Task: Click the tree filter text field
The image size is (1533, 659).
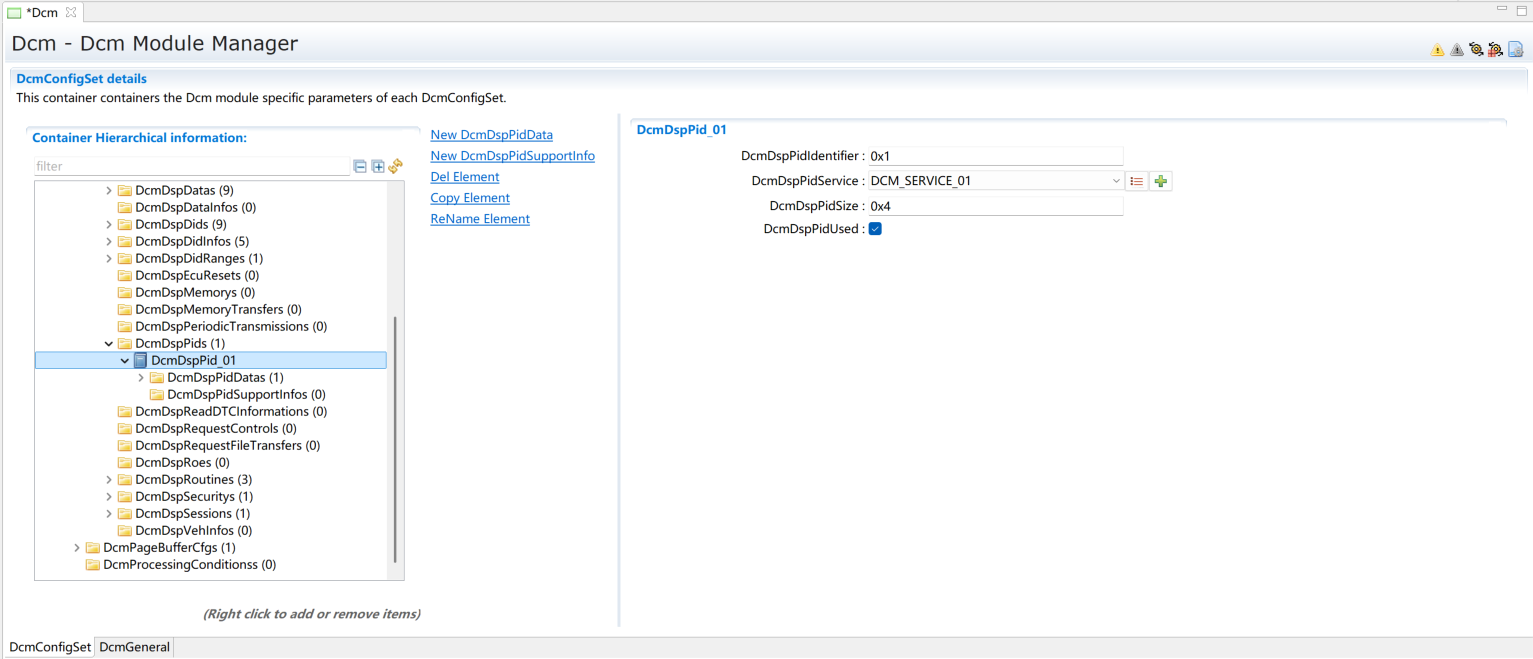Action: point(190,167)
